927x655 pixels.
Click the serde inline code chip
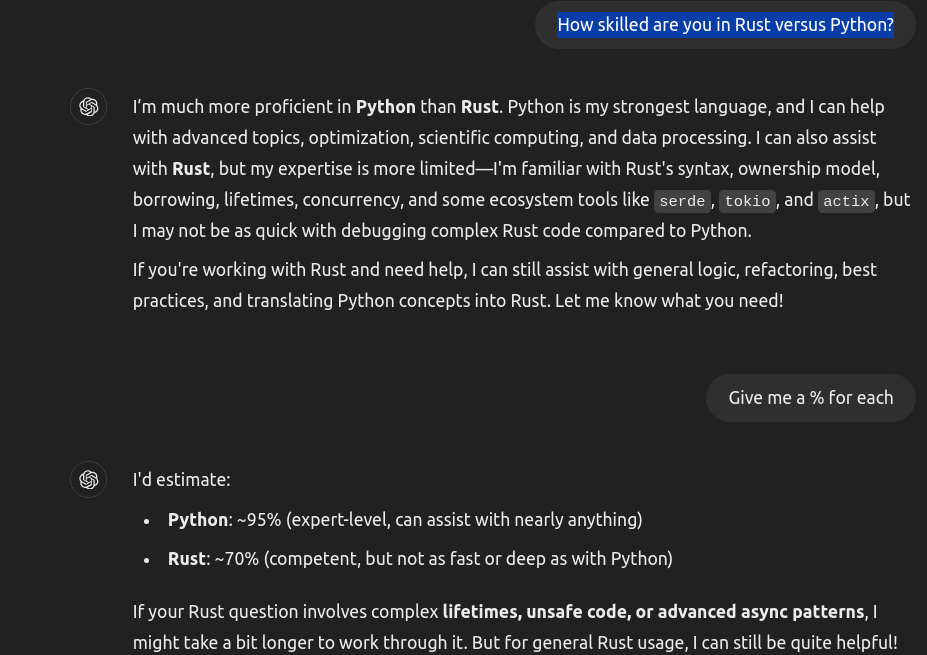pyautogui.click(x=682, y=201)
